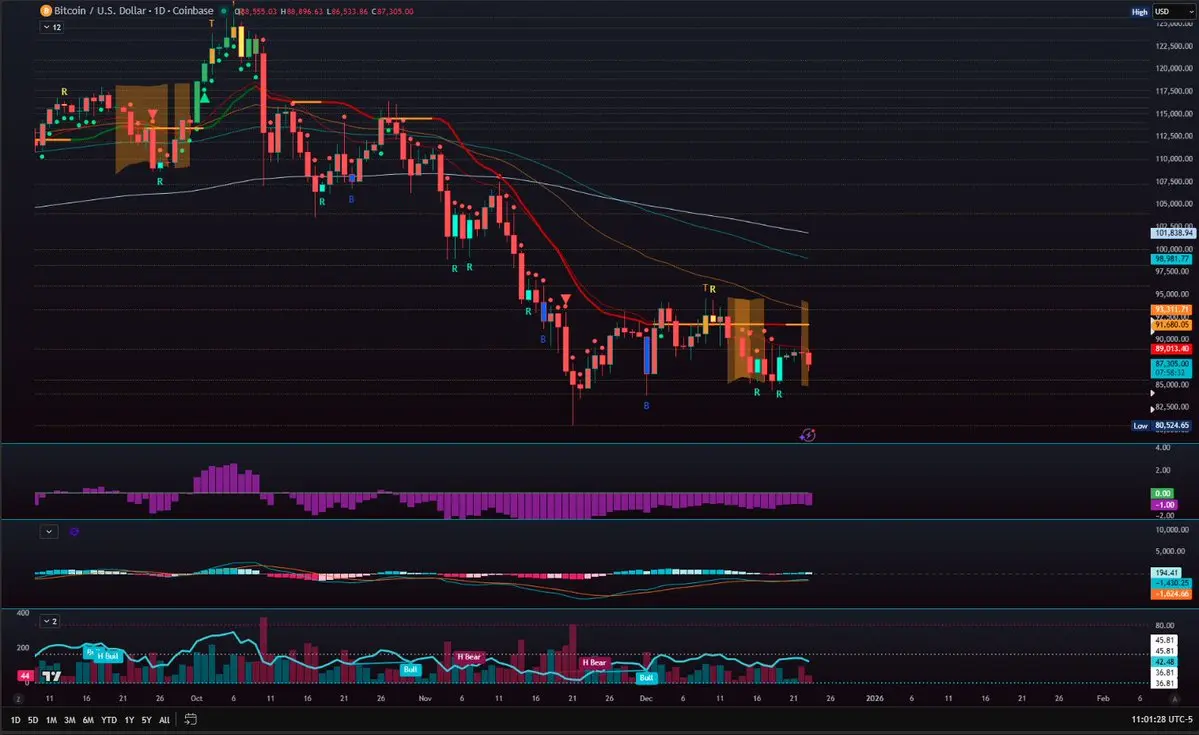Click the green market status dot
The image size is (1199, 735).
click(224, 11)
